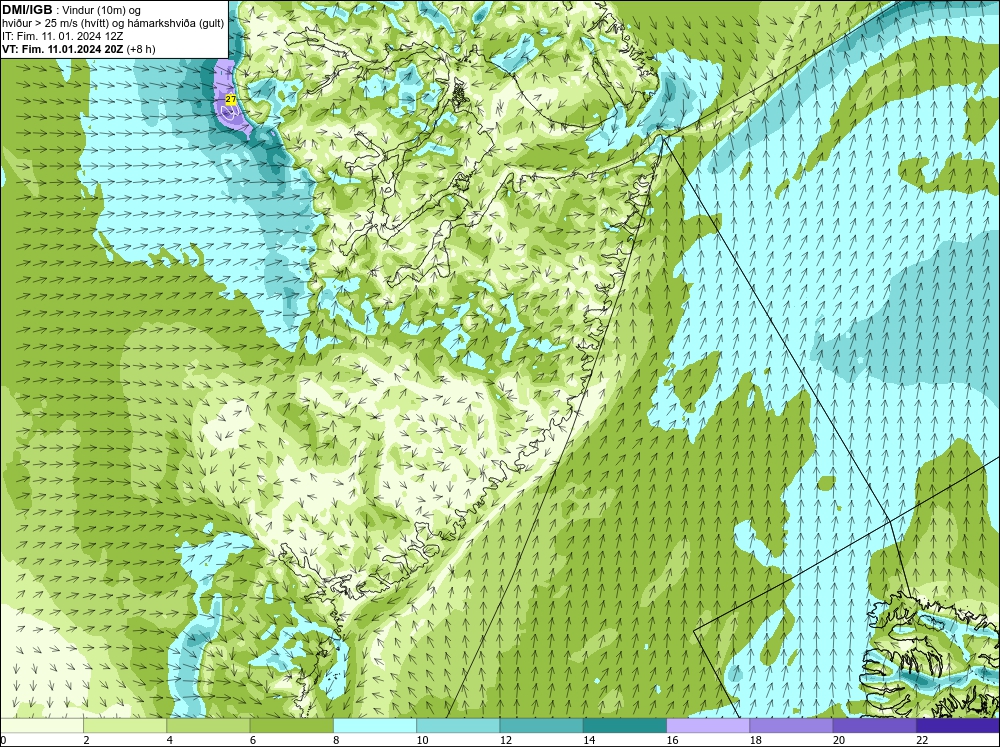Click the 10–12 m/s teal legend swatch
Screen dimensions: 1000x747
tap(458, 725)
